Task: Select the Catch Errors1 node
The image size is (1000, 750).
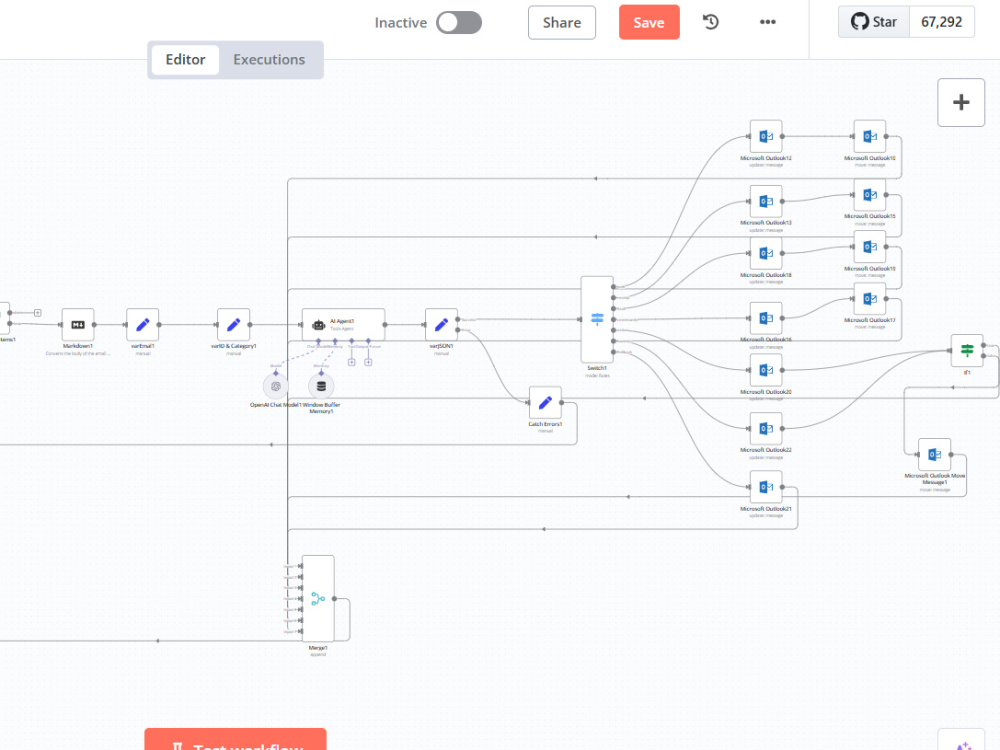Action: tap(545, 402)
